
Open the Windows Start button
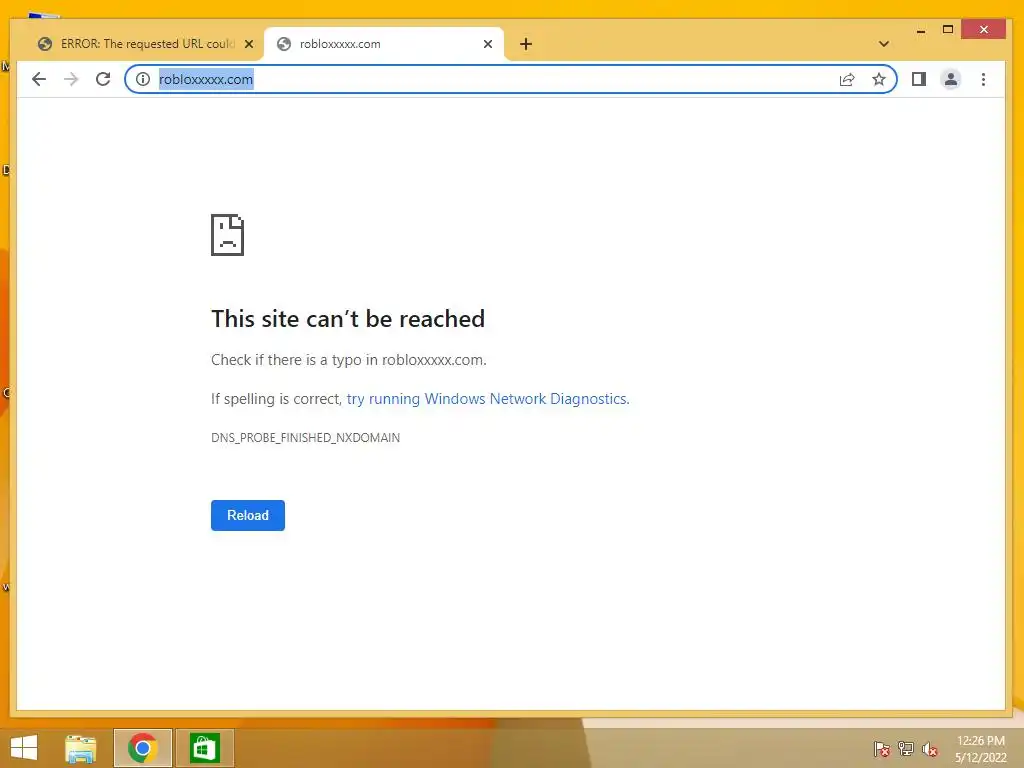pyautogui.click(x=24, y=748)
